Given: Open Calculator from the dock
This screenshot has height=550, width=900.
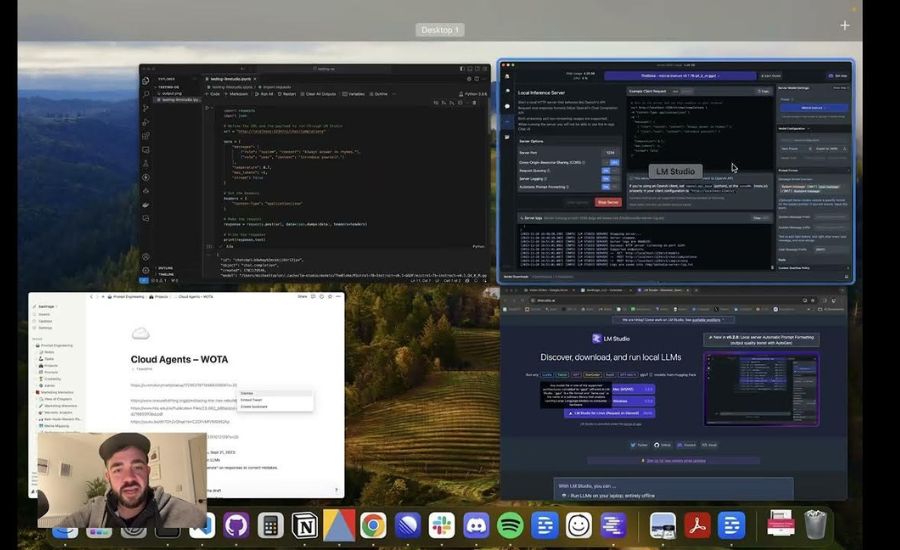Looking at the screenshot, I should [270, 525].
